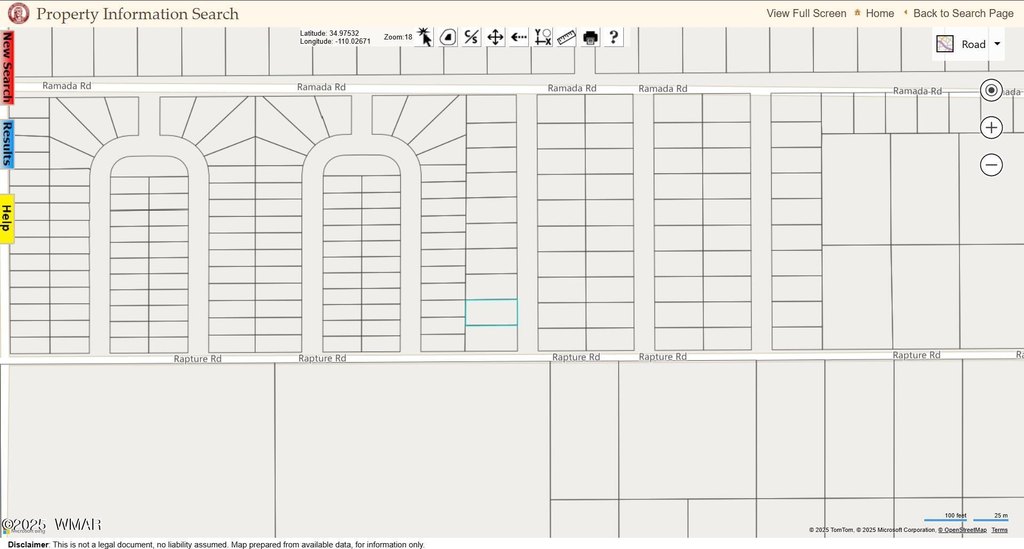Select the ruler measure tool

[x=567, y=37]
